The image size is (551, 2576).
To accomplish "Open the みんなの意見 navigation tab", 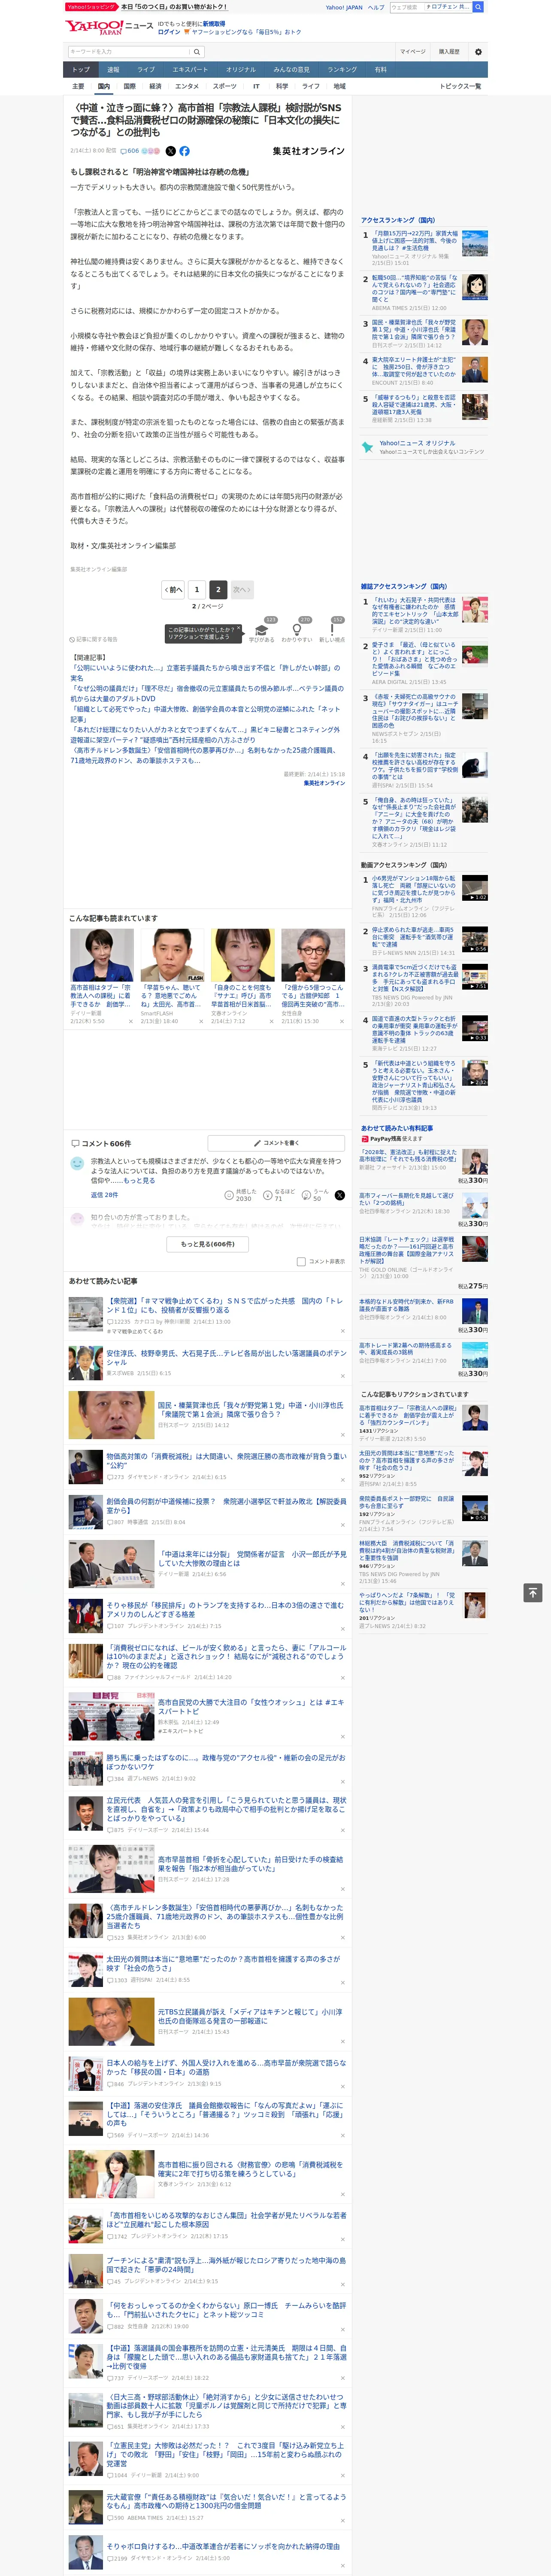I will tap(291, 69).
